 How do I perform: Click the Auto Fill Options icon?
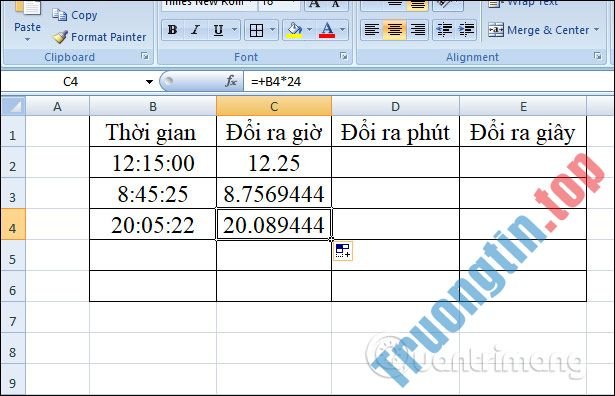[343, 251]
